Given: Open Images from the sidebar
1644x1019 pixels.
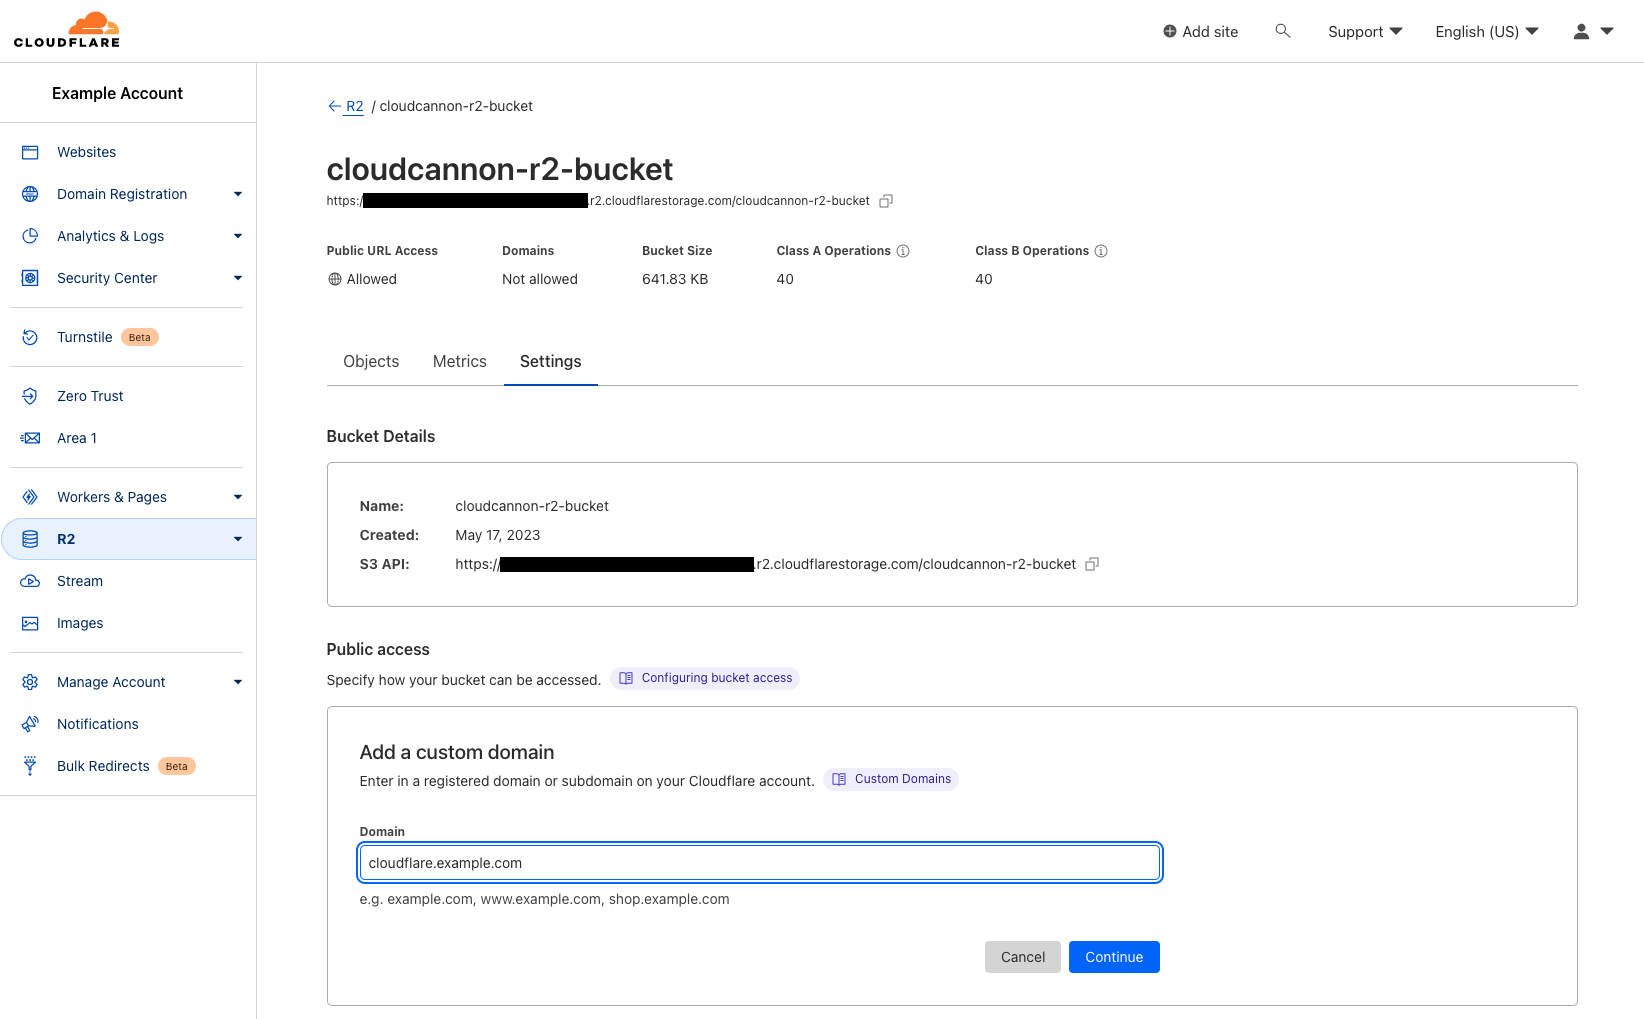Looking at the screenshot, I should [x=80, y=622].
